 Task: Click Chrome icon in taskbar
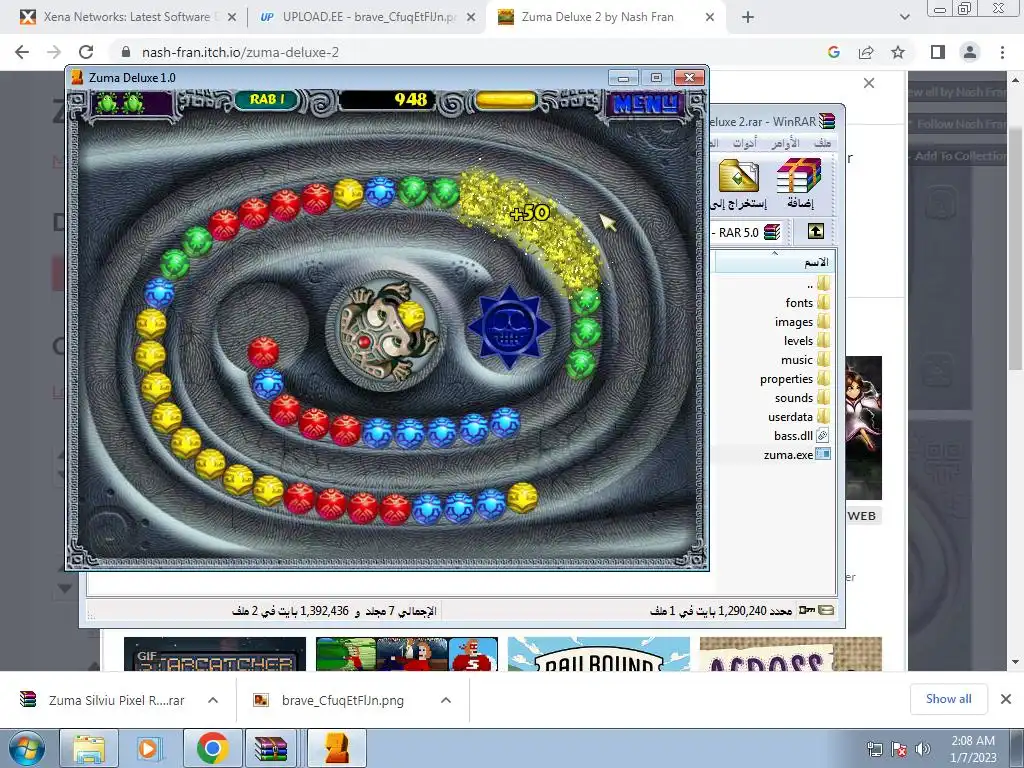pyautogui.click(x=212, y=748)
